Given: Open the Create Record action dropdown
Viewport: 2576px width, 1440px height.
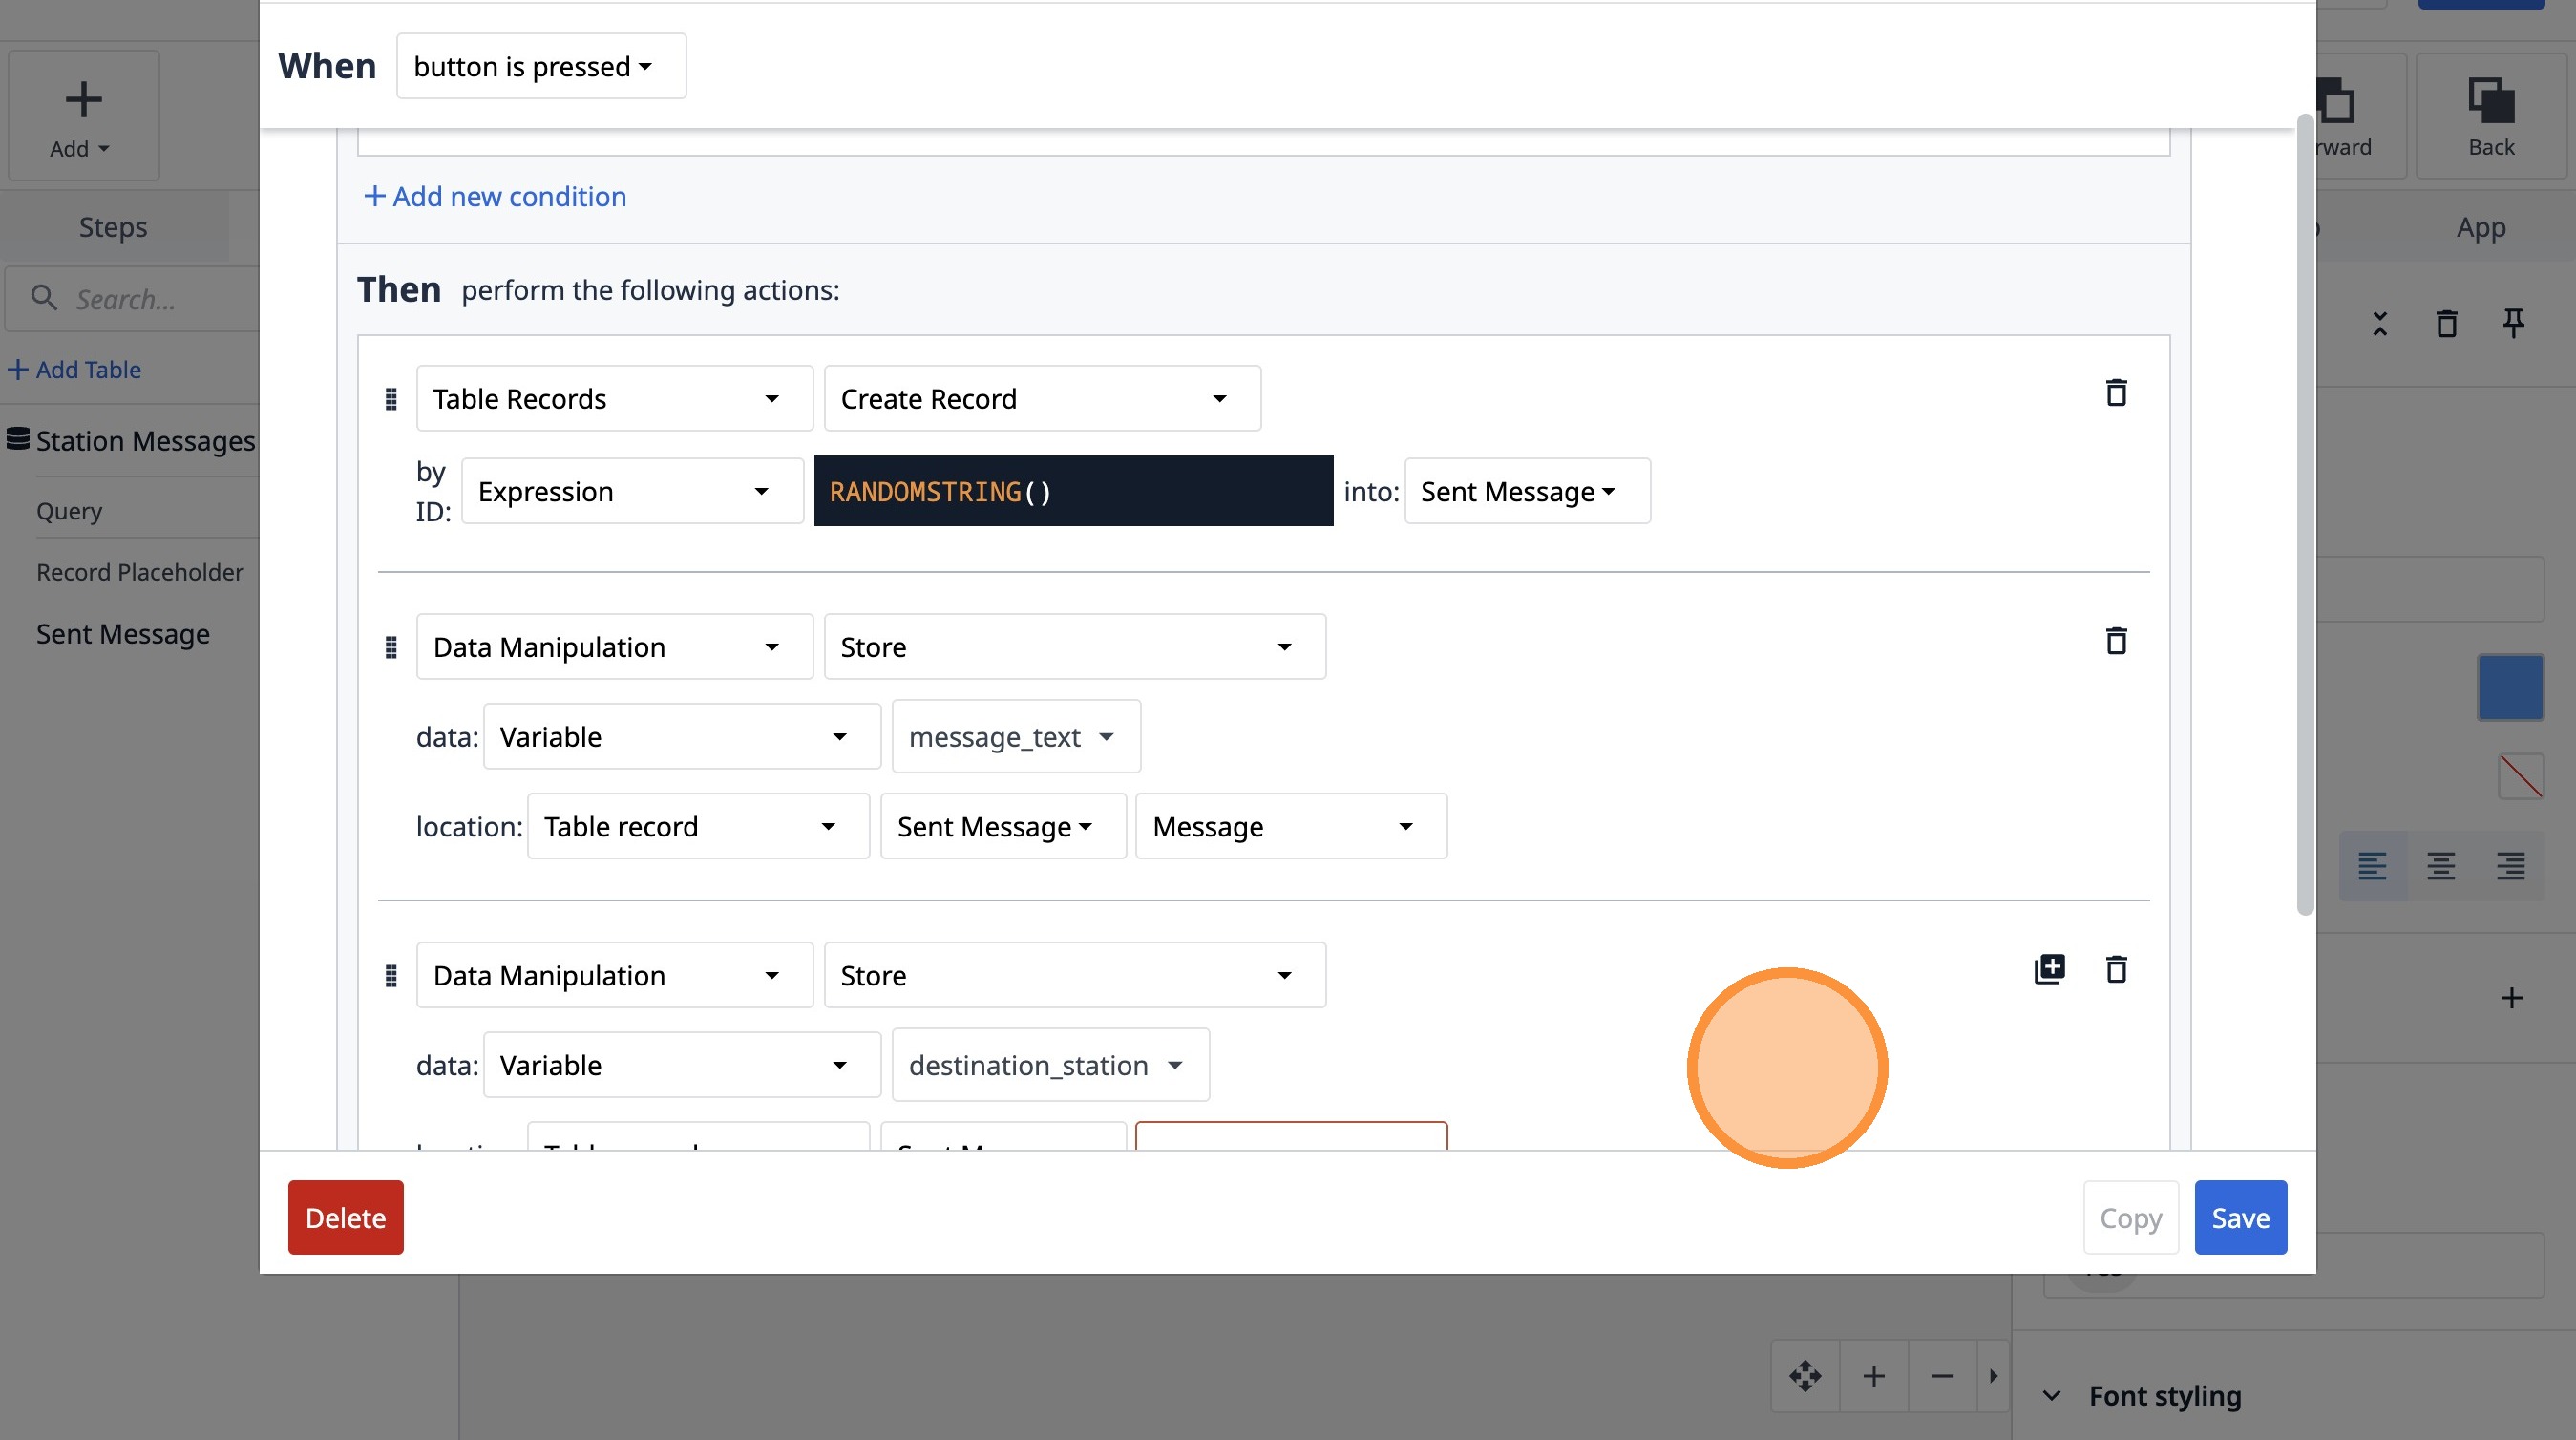Looking at the screenshot, I should coord(1042,399).
